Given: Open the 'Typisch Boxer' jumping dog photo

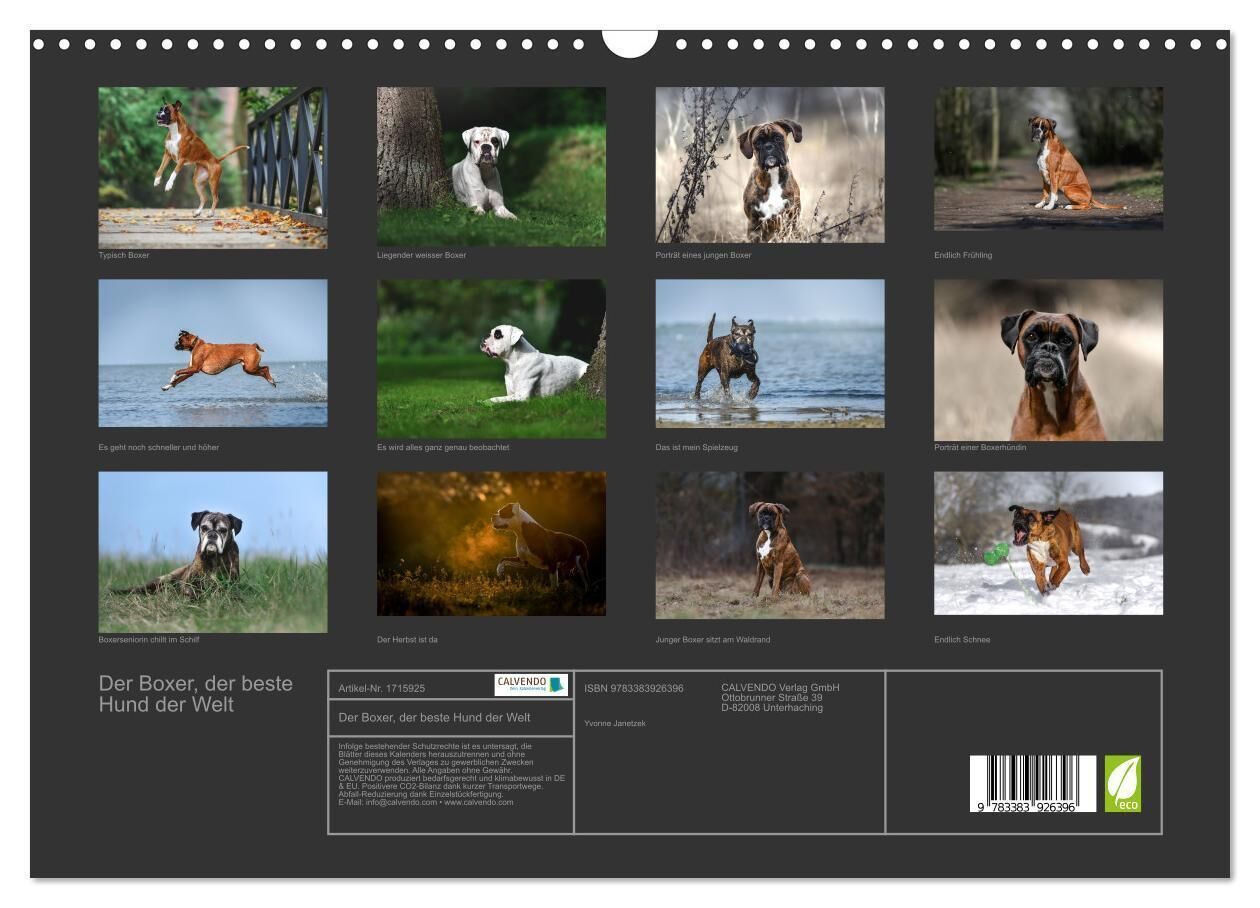Looking at the screenshot, I should (212, 167).
